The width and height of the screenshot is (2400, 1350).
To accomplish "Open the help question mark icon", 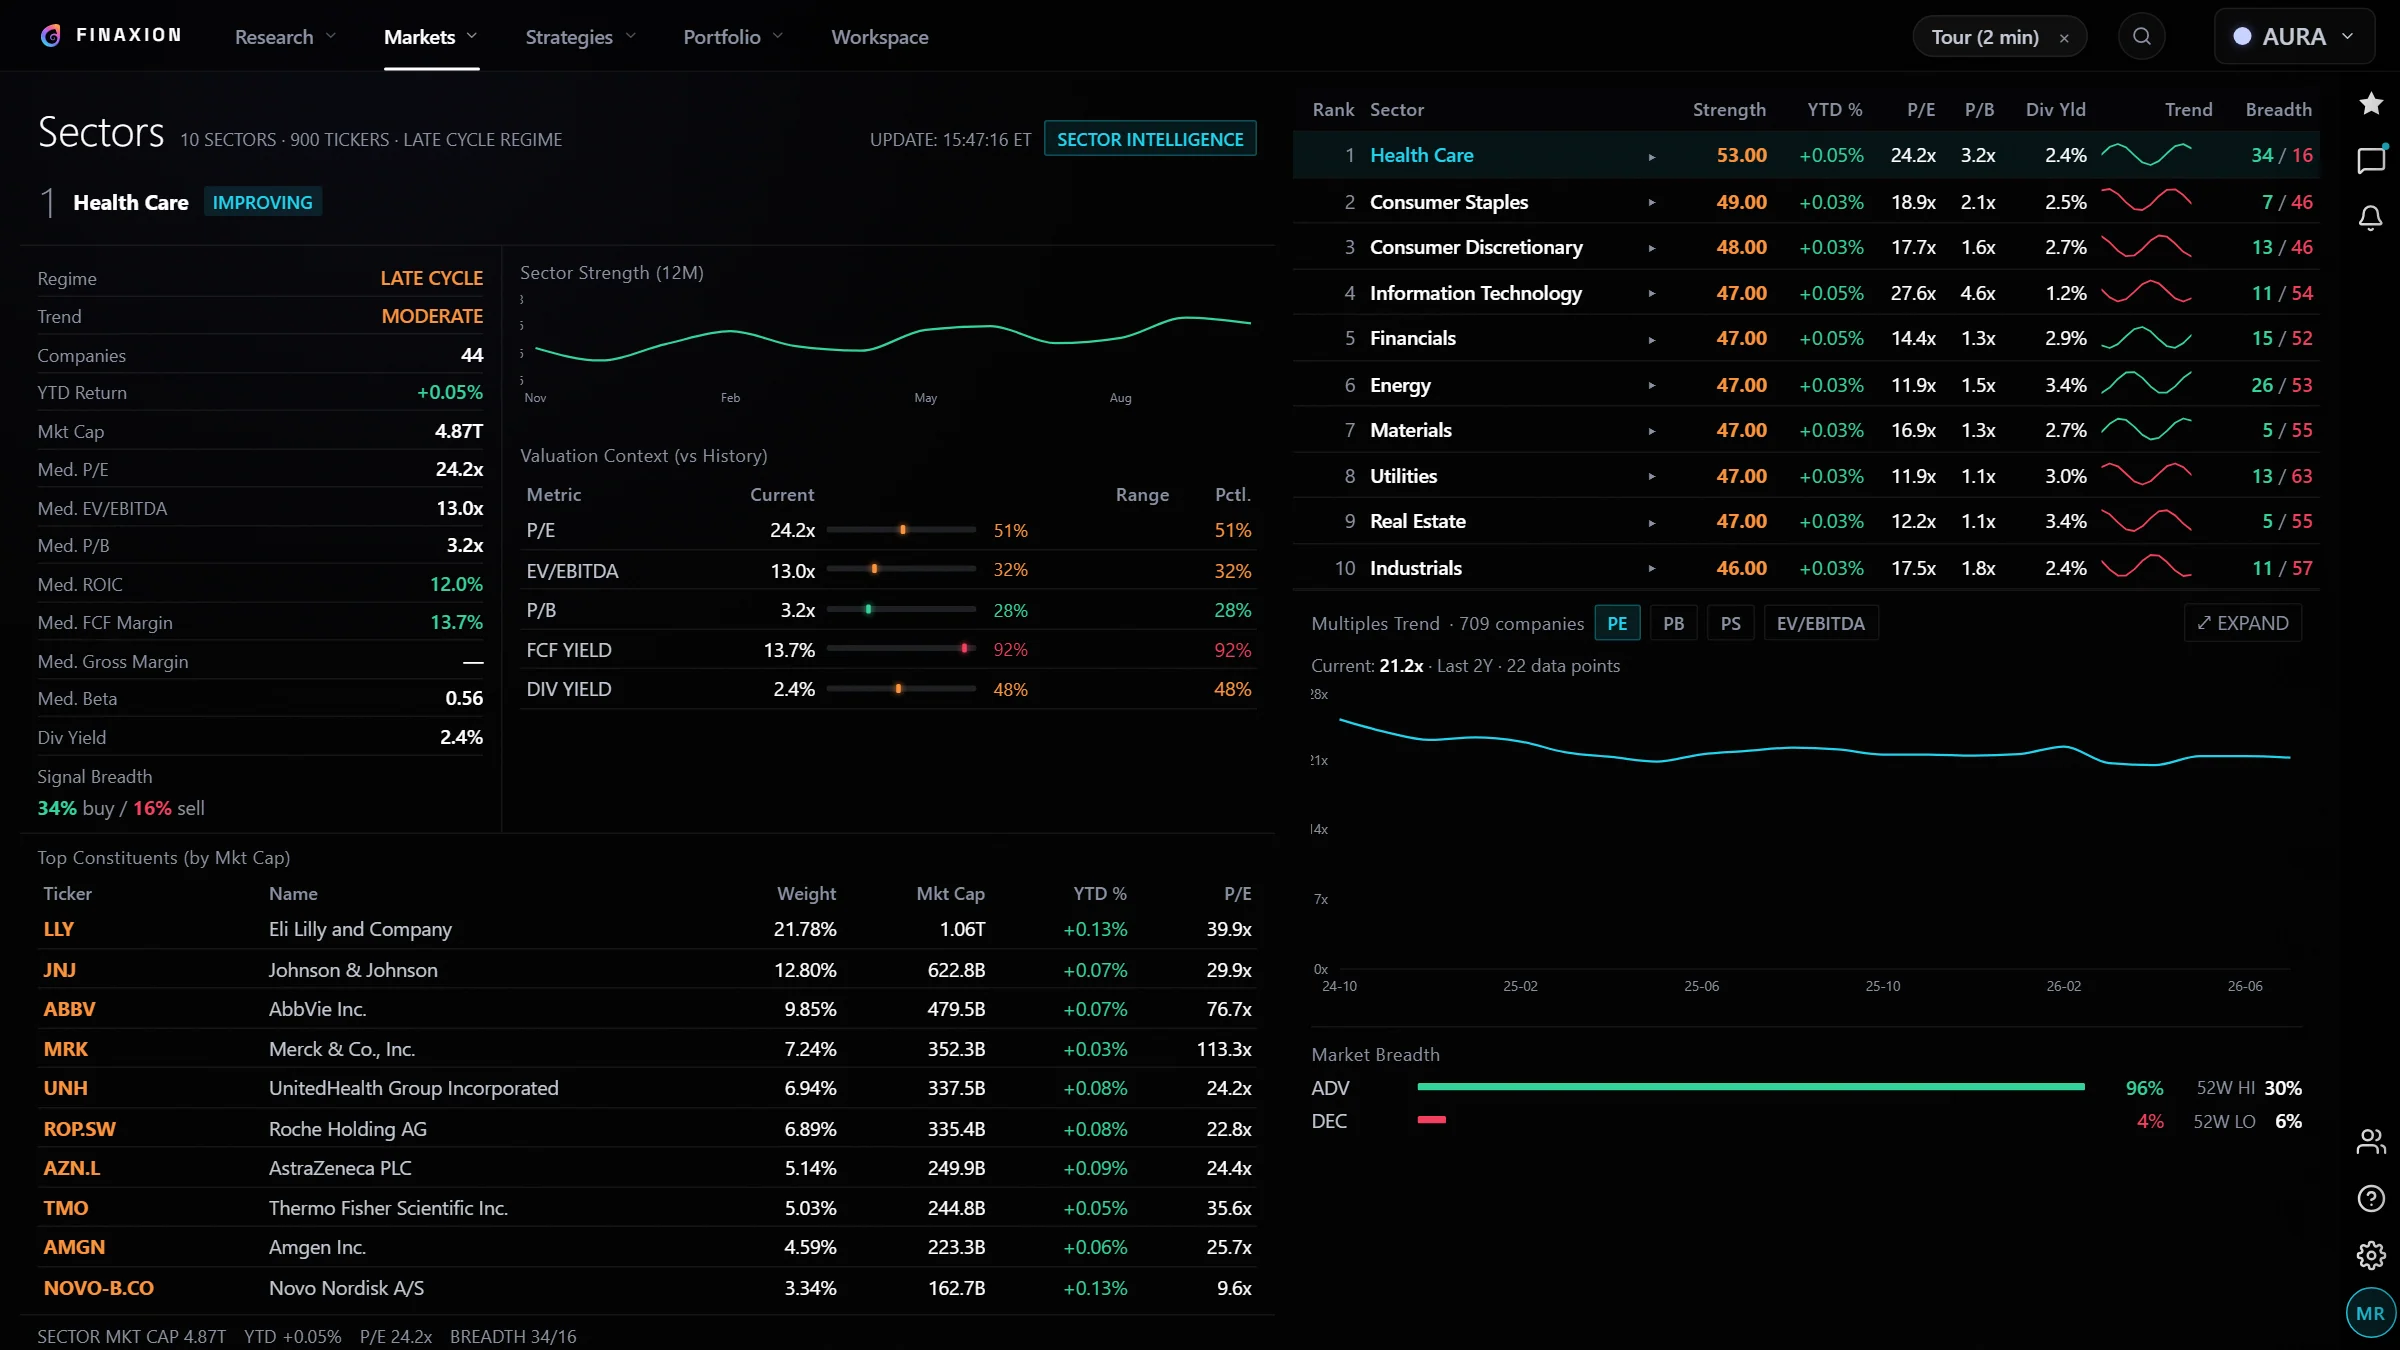I will (x=2371, y=1198).
